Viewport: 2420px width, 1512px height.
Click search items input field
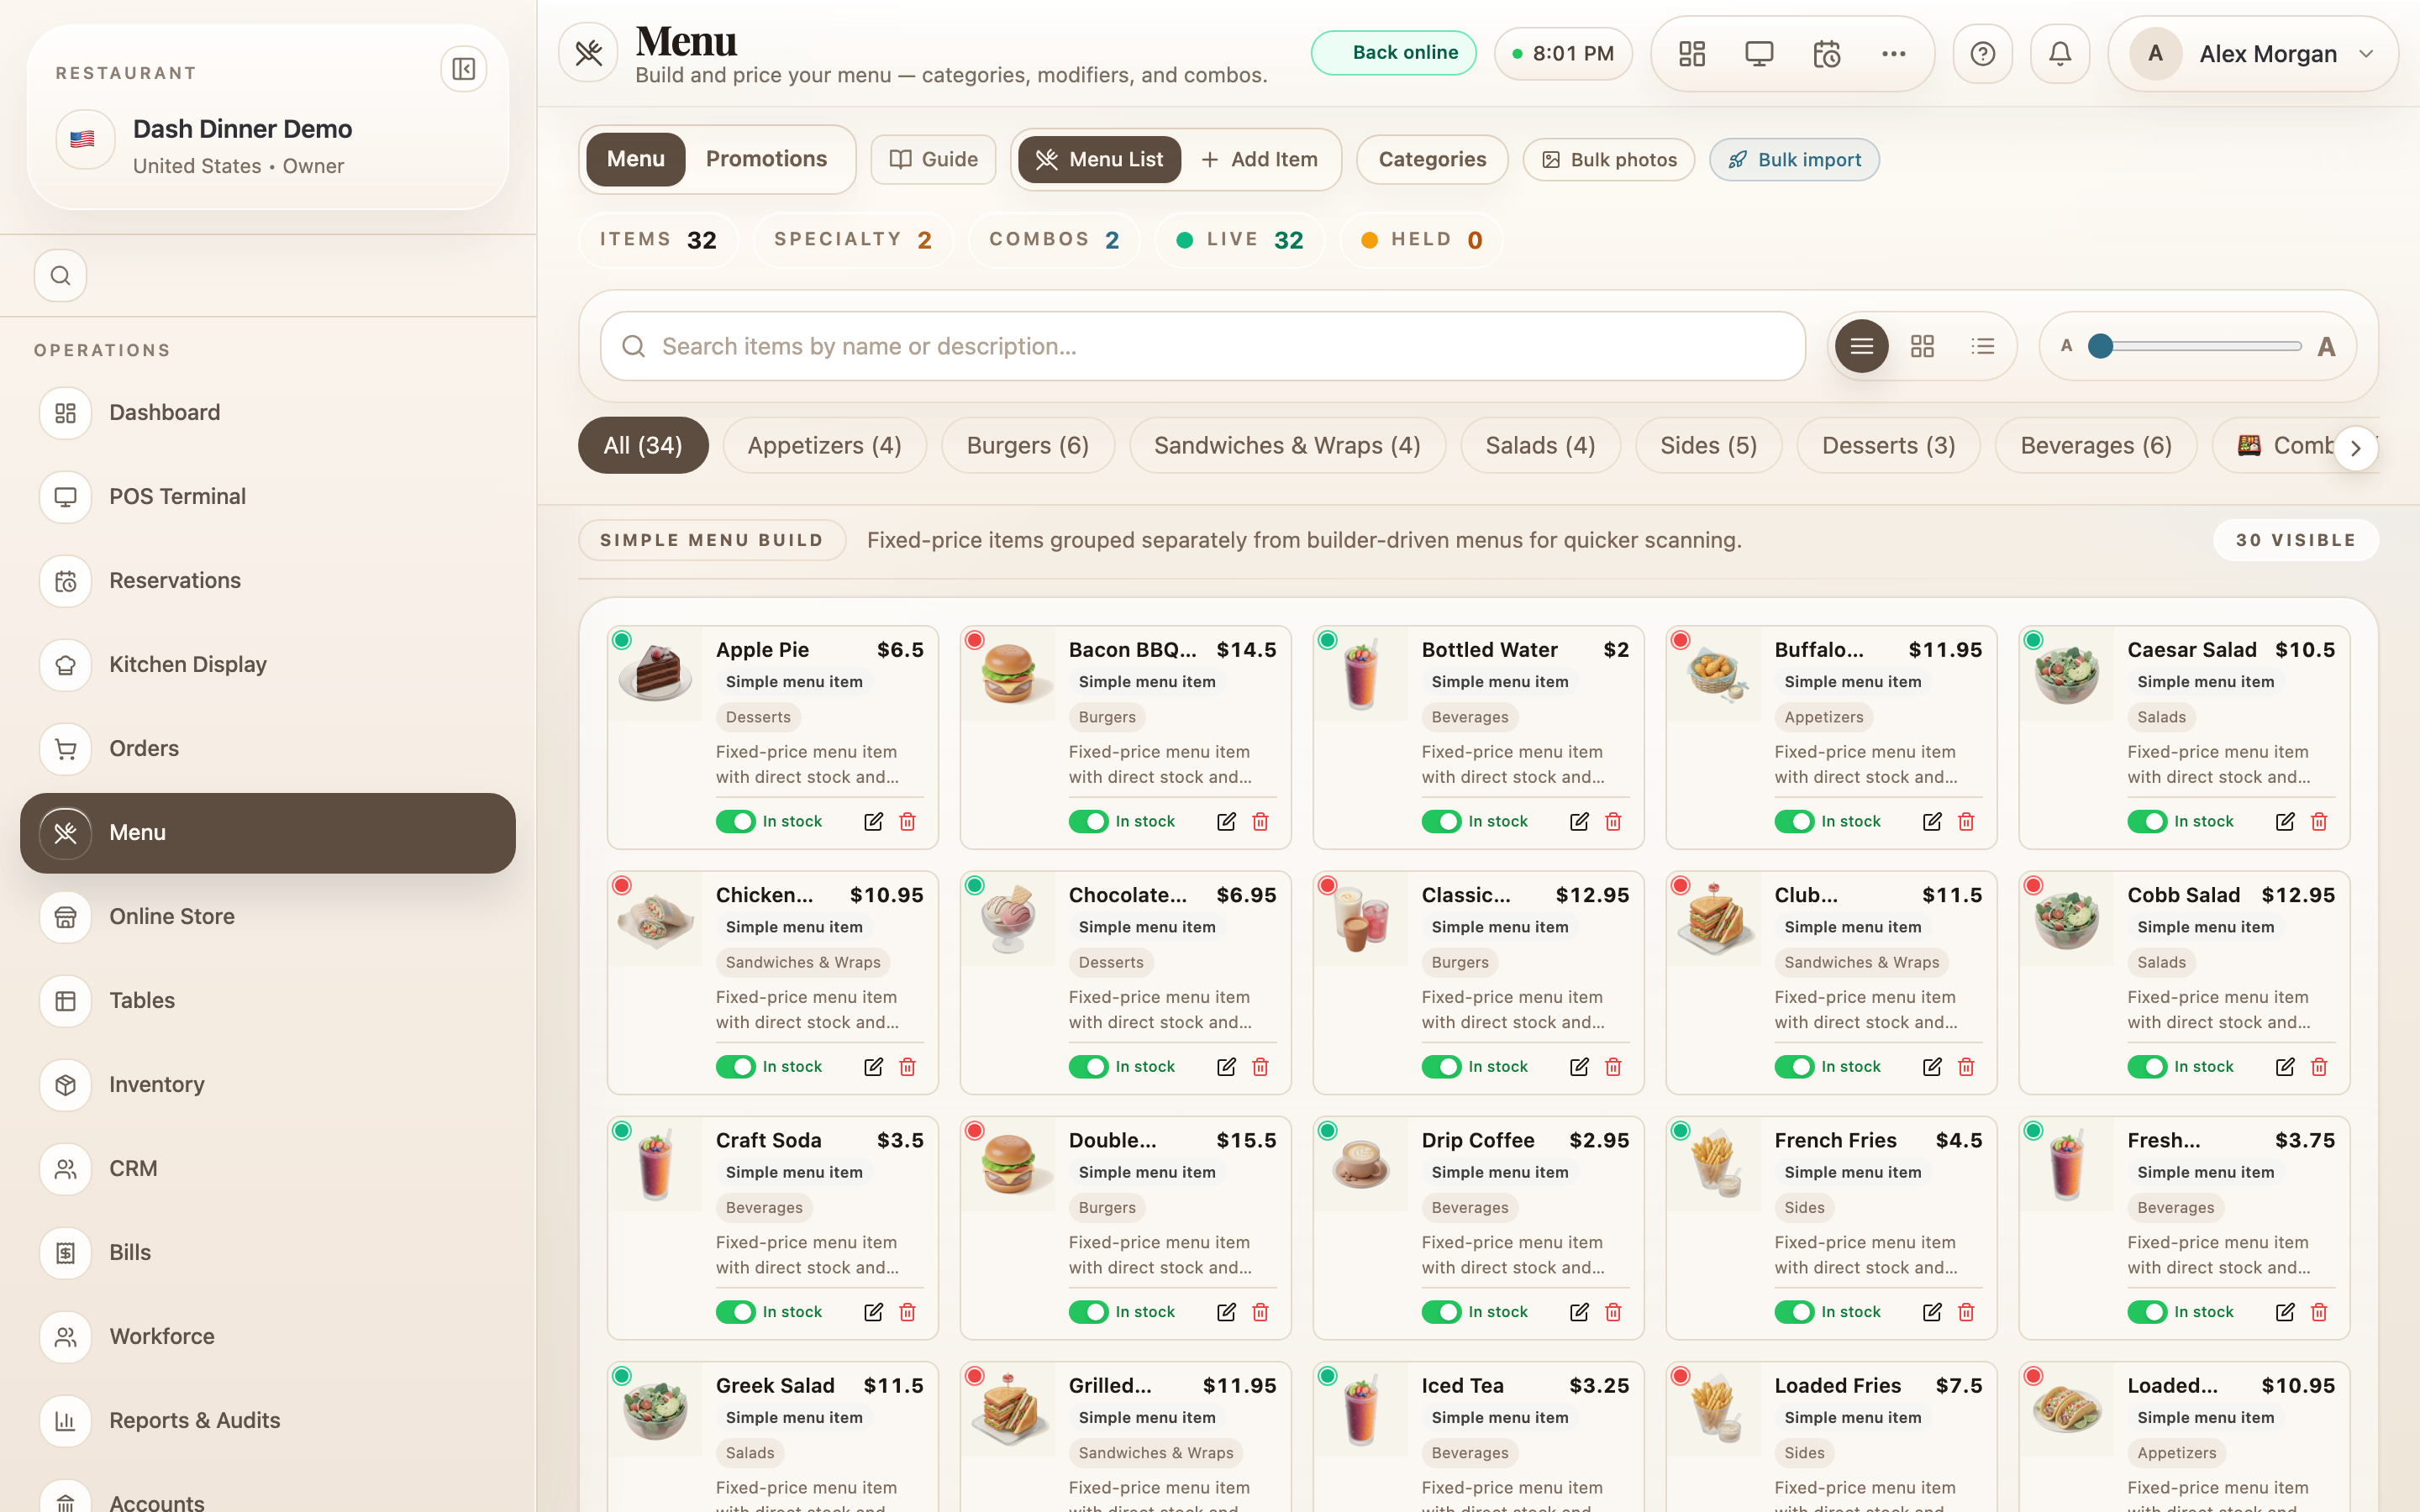tap(1202, 346)
